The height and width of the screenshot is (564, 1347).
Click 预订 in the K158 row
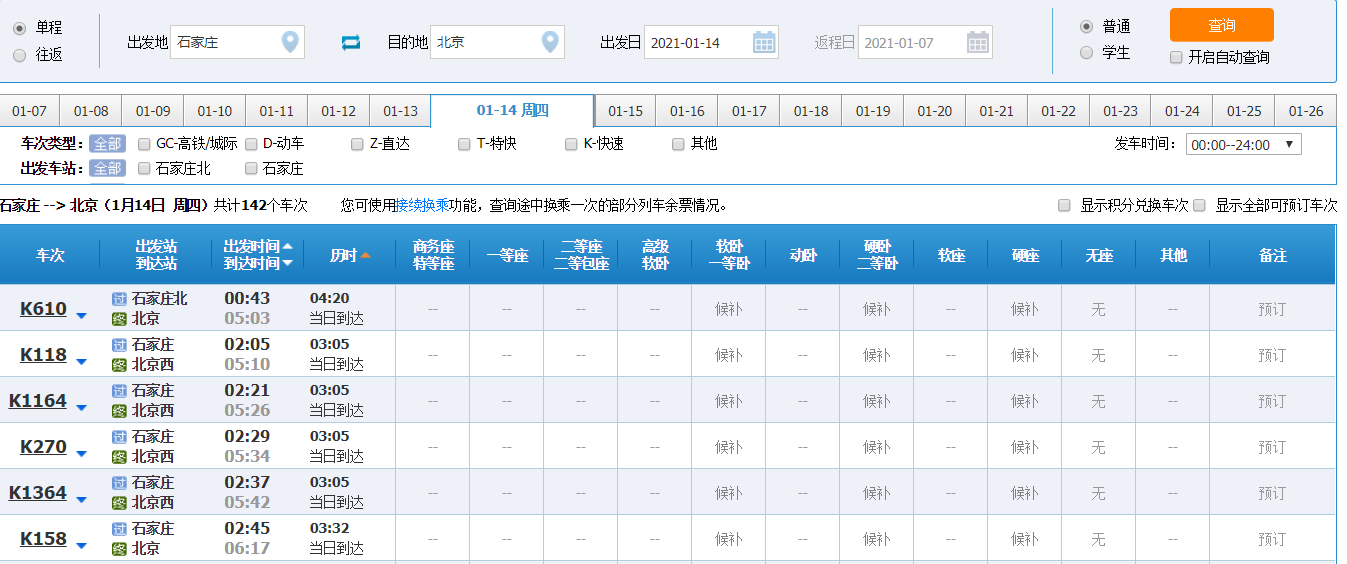1272,539
